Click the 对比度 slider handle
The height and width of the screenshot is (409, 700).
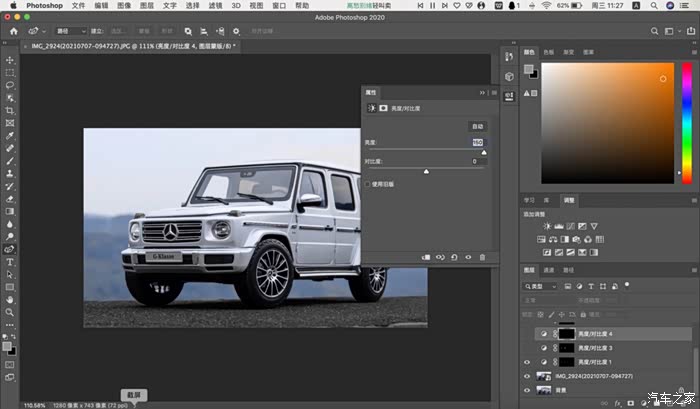tap(426, 172)
